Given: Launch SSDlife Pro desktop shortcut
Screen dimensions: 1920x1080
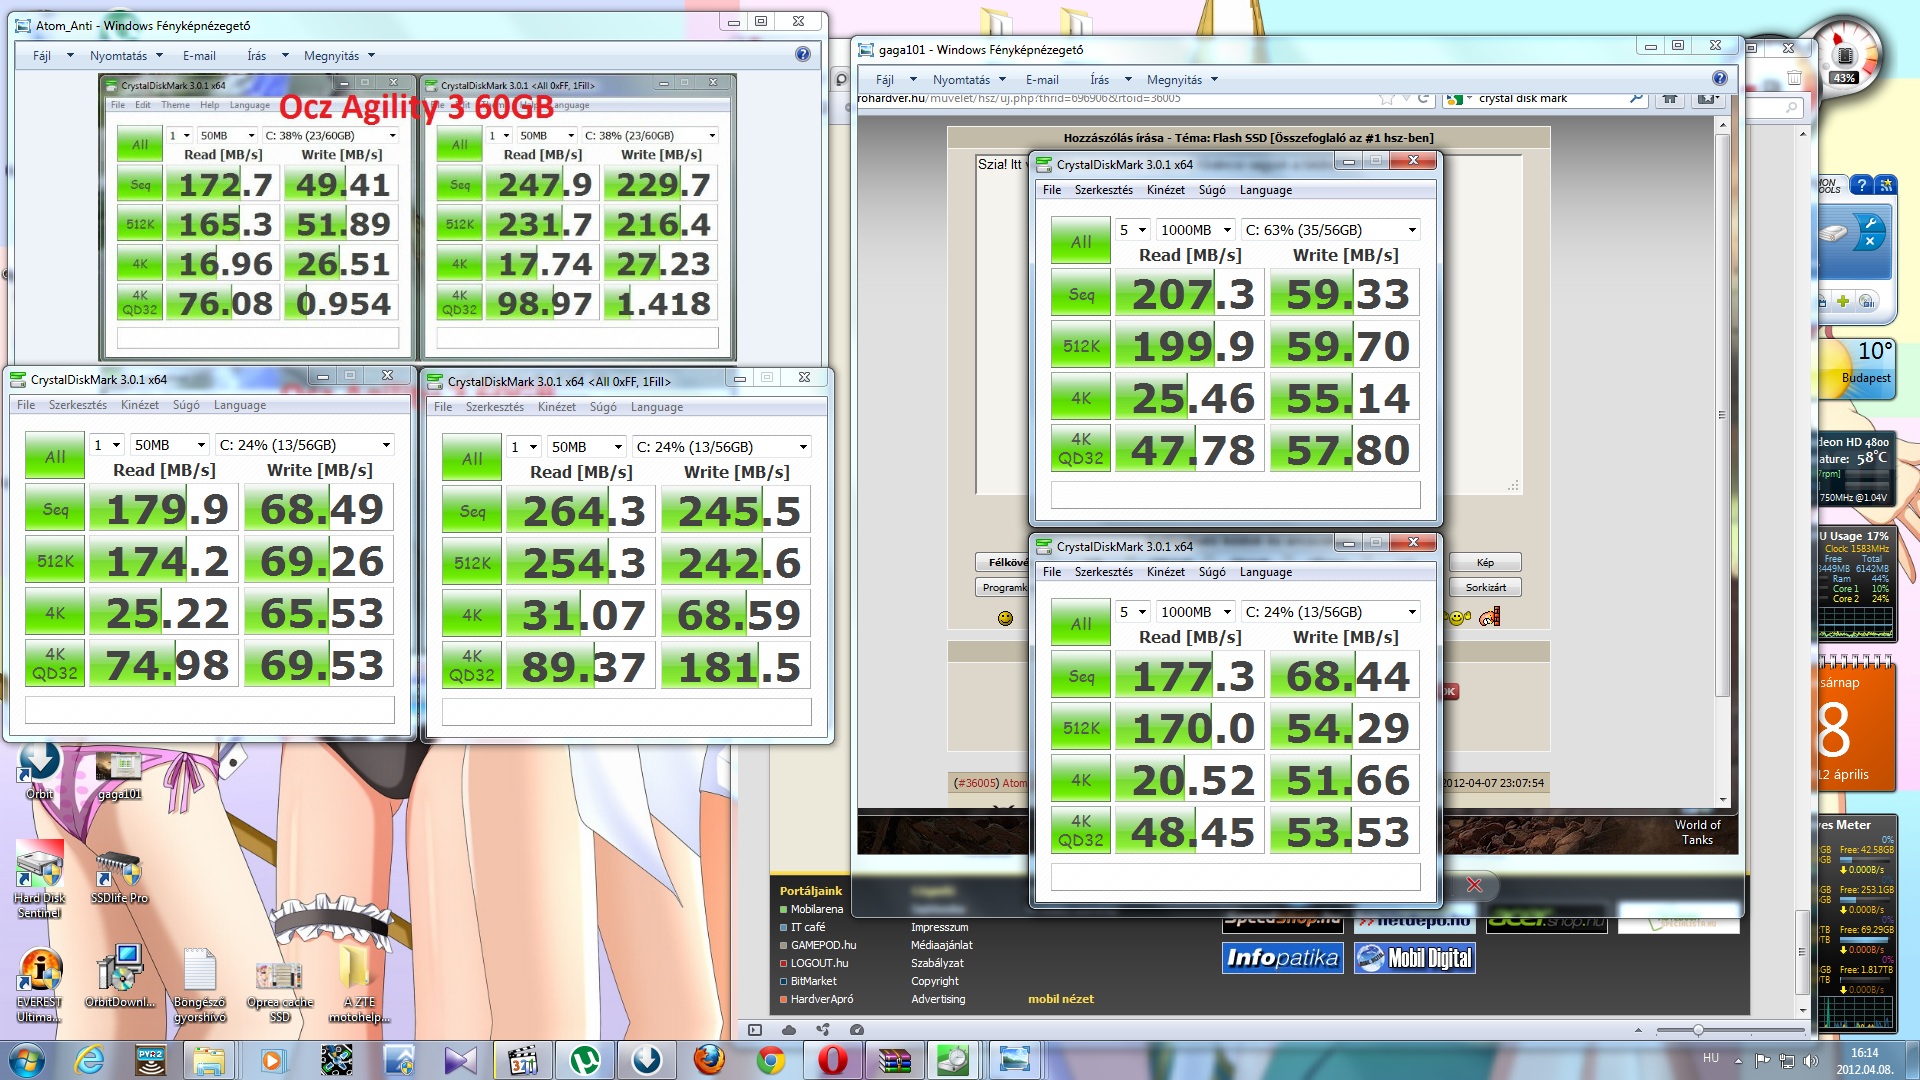Looking at the screenshot, I should point(119,879).
